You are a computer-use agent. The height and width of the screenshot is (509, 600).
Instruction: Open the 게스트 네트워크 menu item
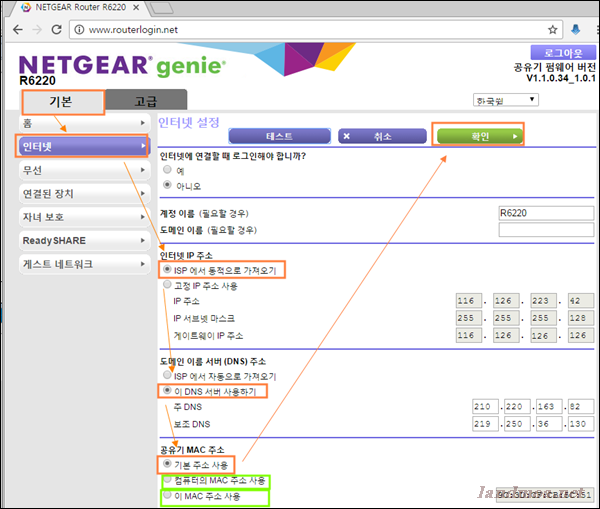(85, 264)
